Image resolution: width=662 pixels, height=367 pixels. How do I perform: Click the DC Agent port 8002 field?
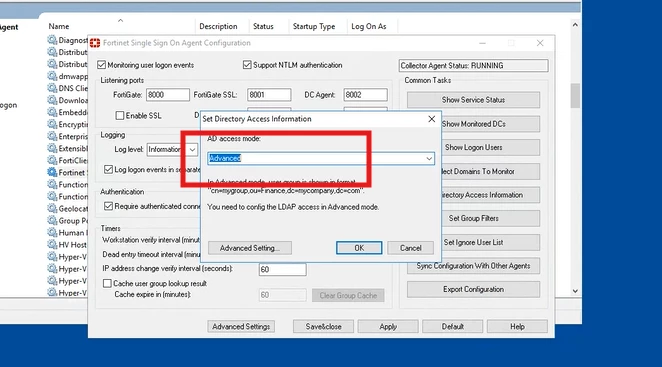tap(365, 95)
